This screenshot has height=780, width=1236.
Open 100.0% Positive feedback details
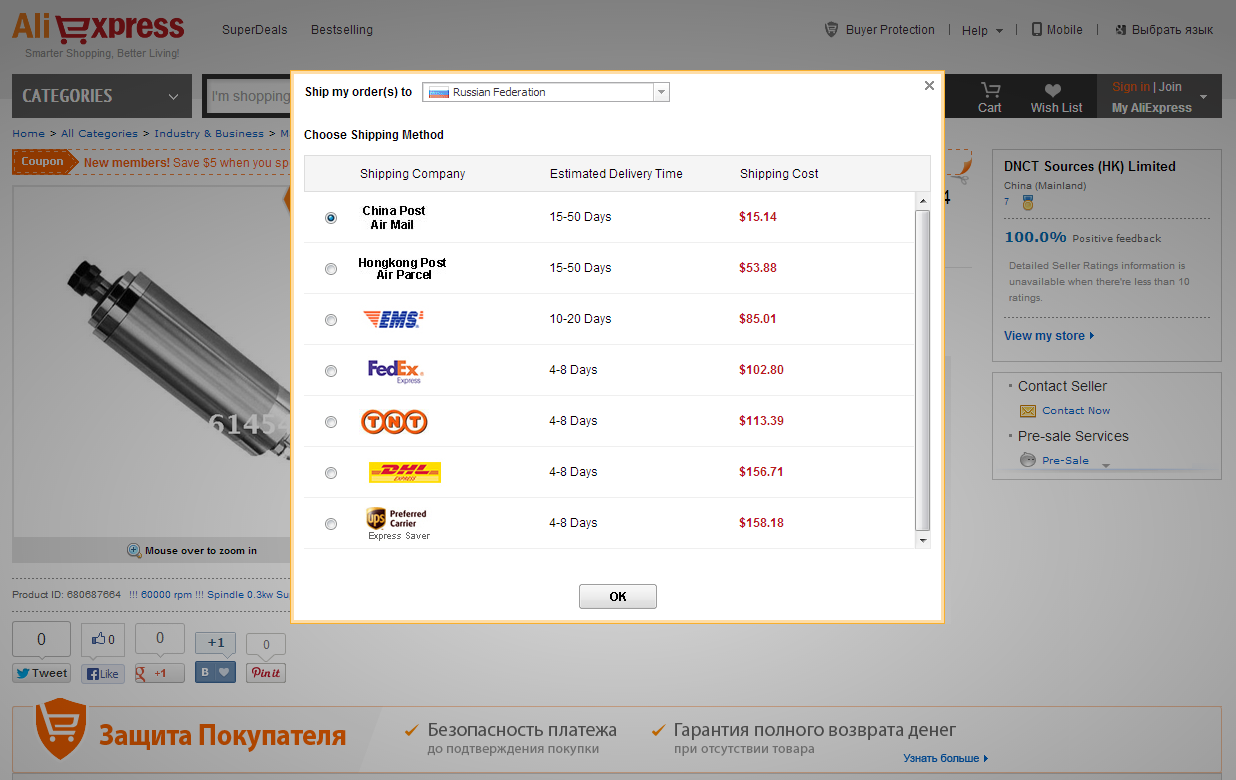1083,238
